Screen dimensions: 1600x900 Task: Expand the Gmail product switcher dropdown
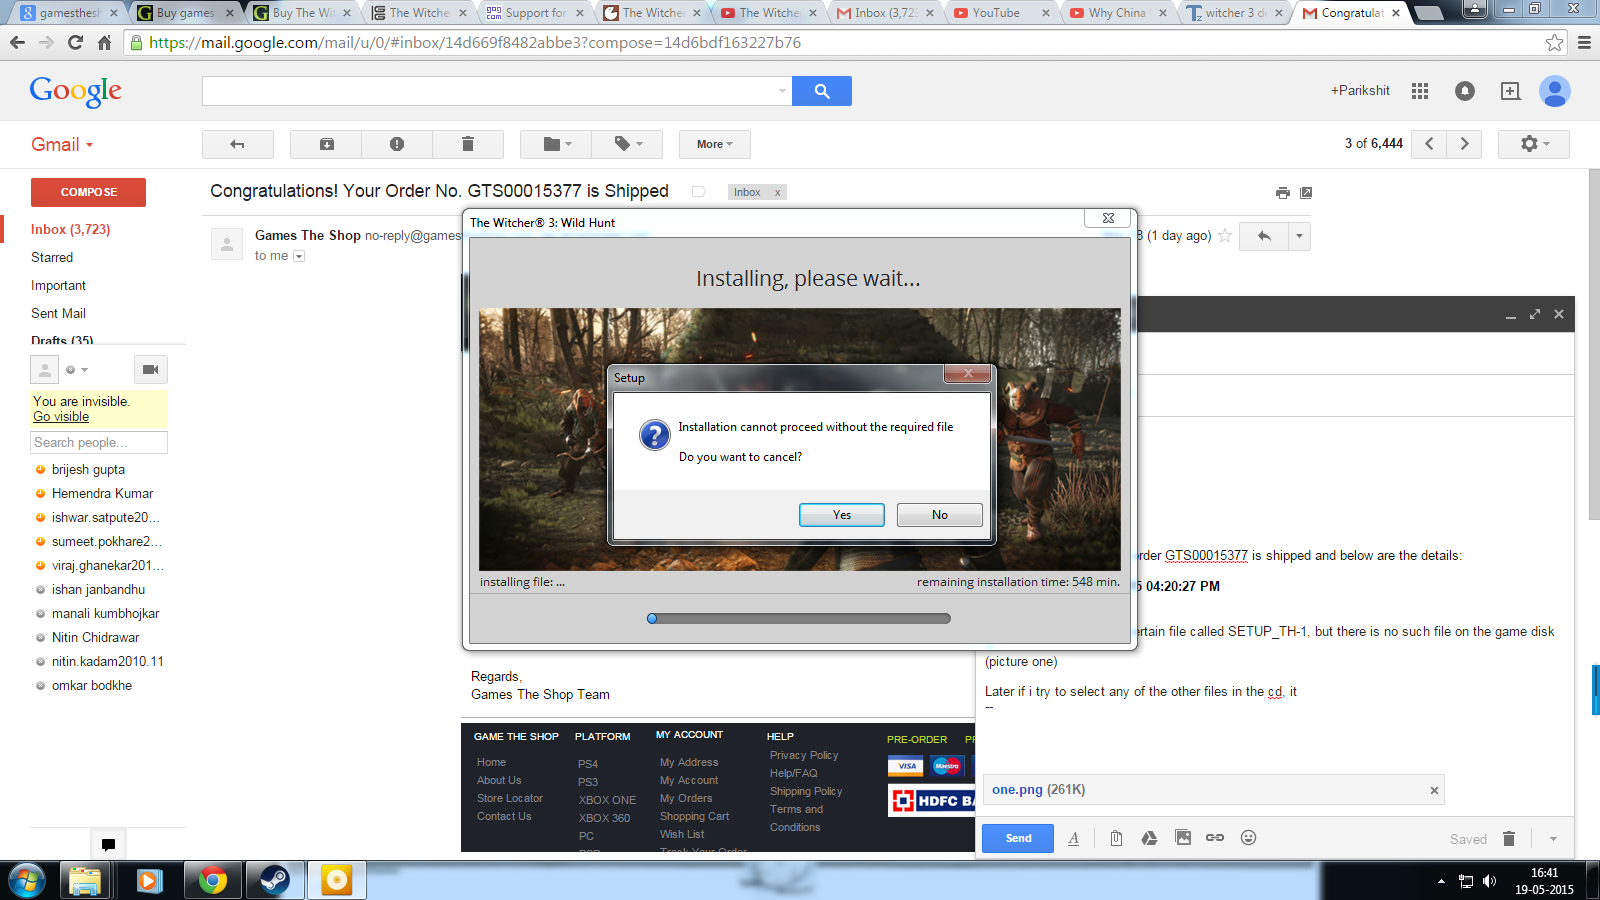click(x=62, y=144)
